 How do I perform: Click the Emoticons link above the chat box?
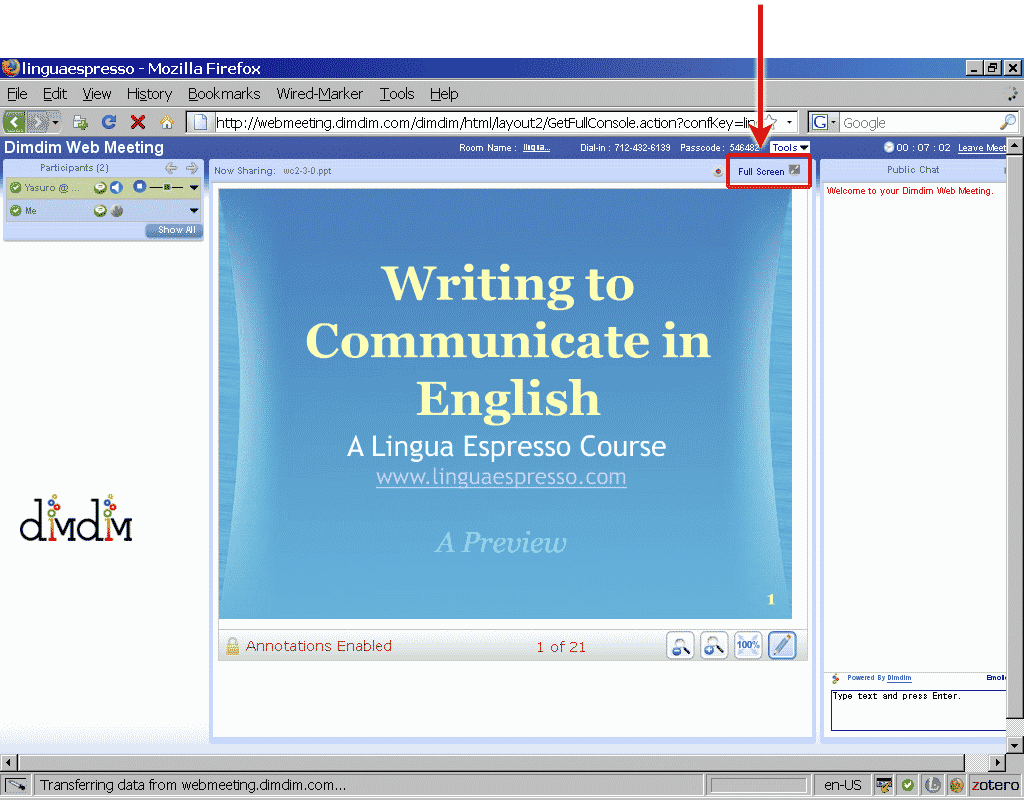pyautogui.click(x=996, y=678)
